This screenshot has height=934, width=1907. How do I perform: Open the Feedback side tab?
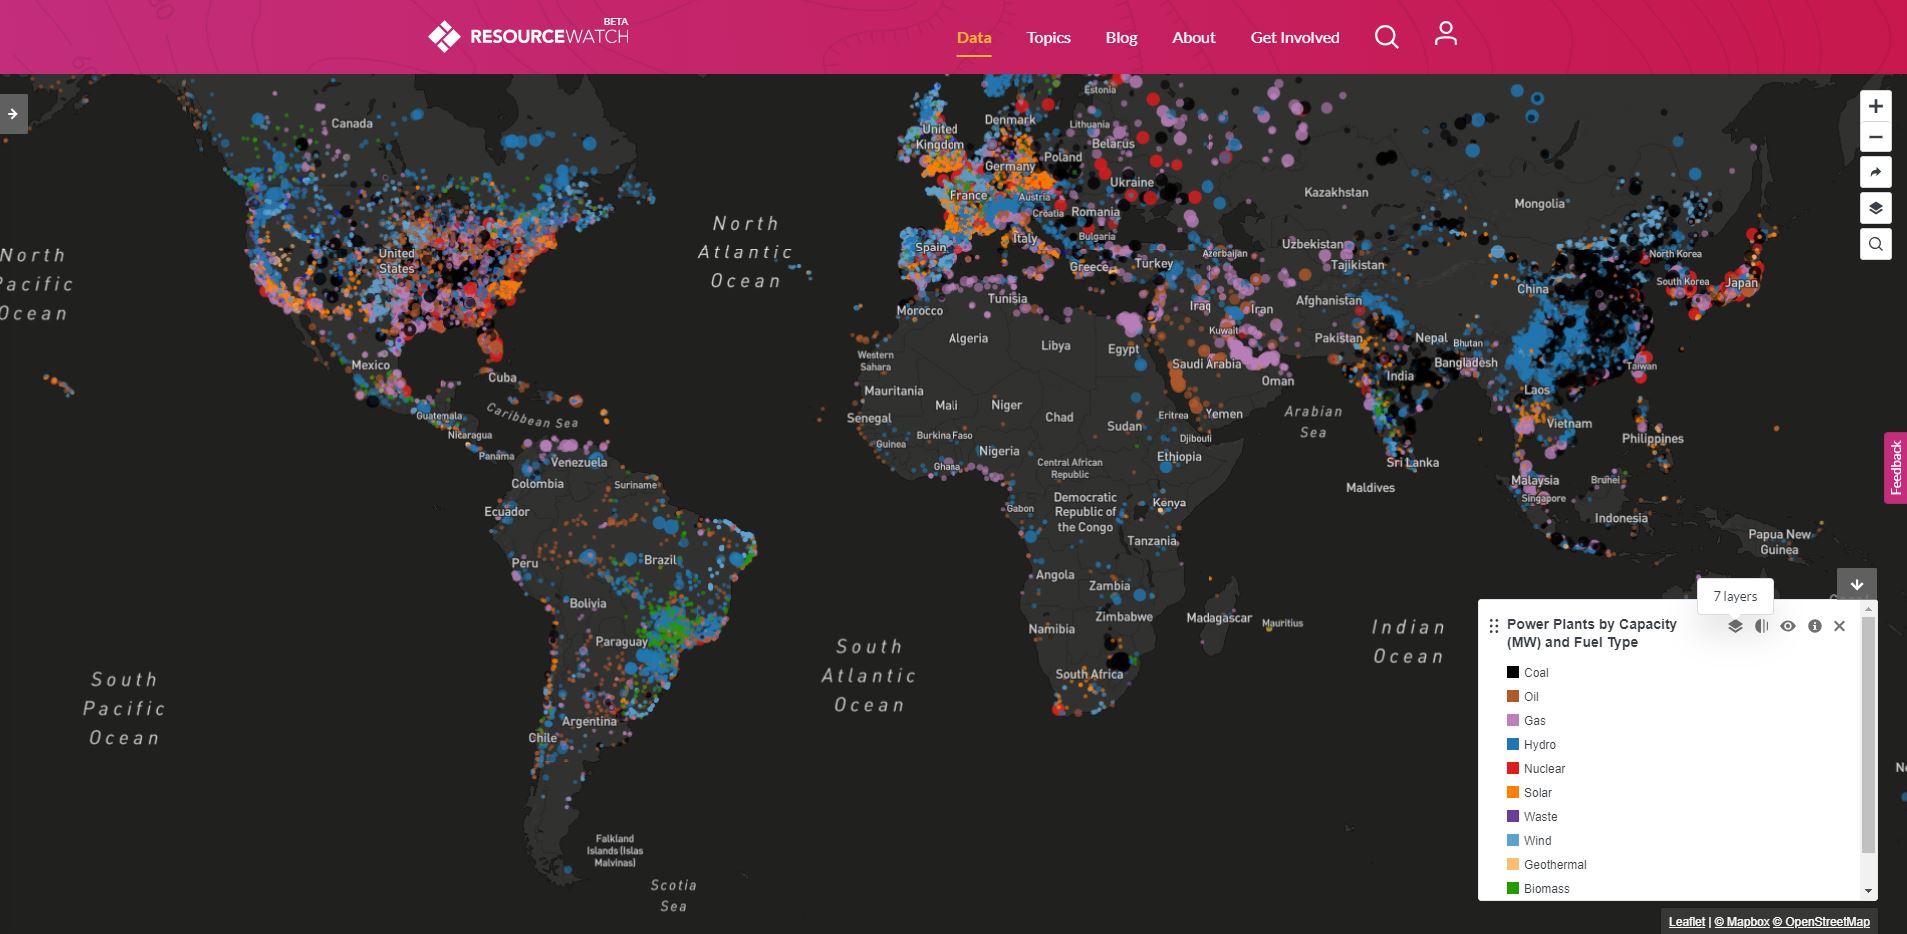click(x=1895, y=468)
